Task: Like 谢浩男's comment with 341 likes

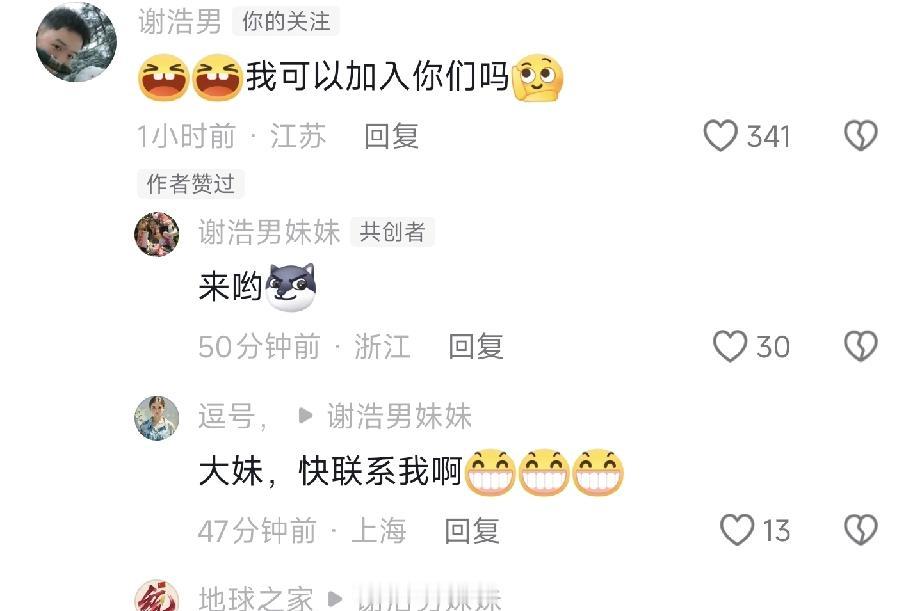Action: pyautogui.click(x=720, y=136)
